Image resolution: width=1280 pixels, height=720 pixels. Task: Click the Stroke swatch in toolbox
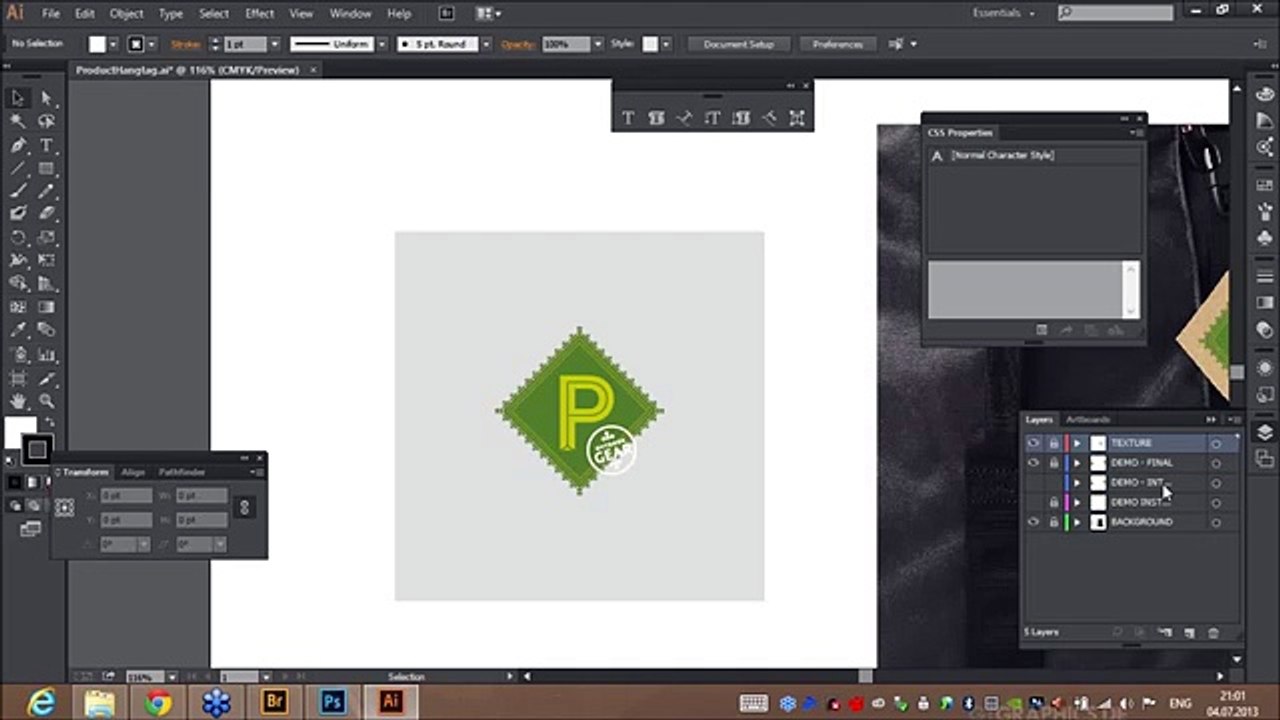point(37,449)
